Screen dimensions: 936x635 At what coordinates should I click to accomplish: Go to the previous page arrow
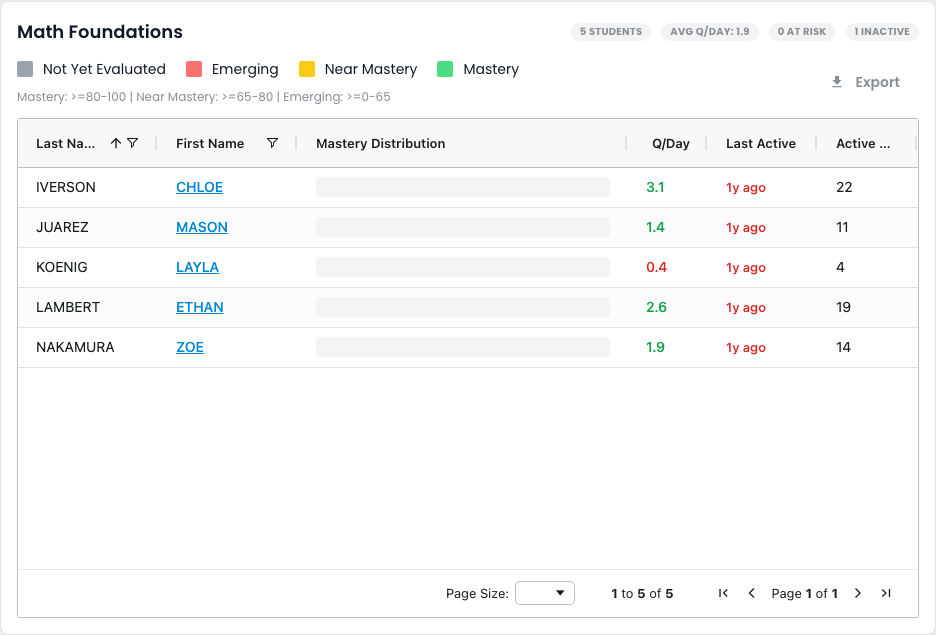752,593
